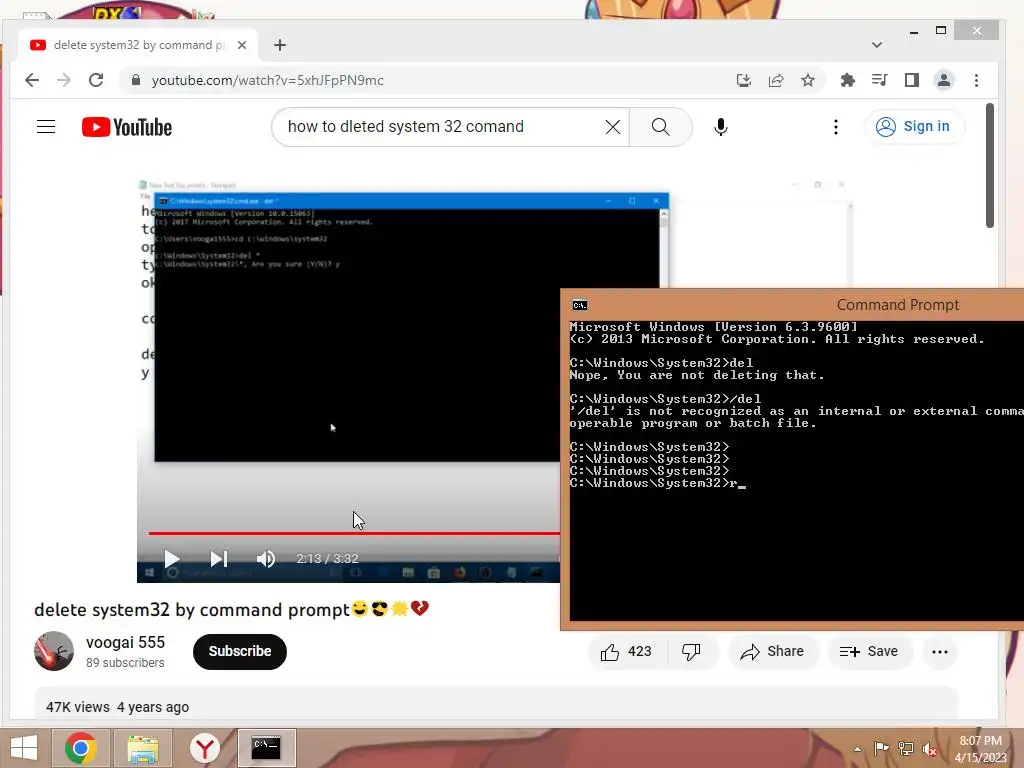Screen dimensions: 1024x768
Task: Open a new Chrome tab
Action: (280, 45)
